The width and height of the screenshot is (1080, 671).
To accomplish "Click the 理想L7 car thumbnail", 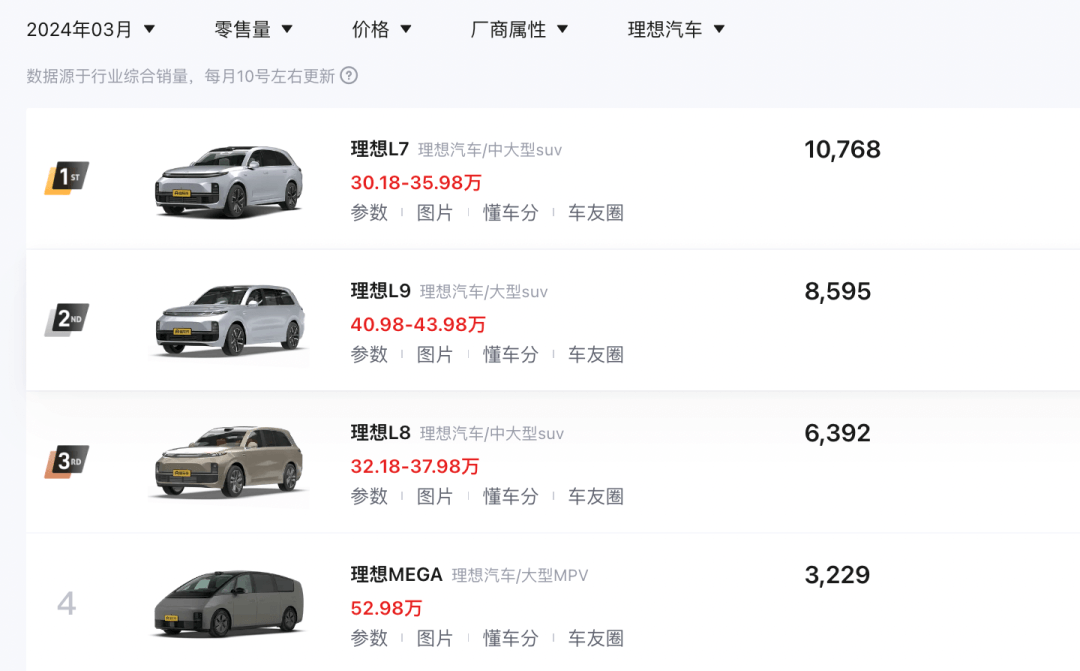I will pos(229,181).
